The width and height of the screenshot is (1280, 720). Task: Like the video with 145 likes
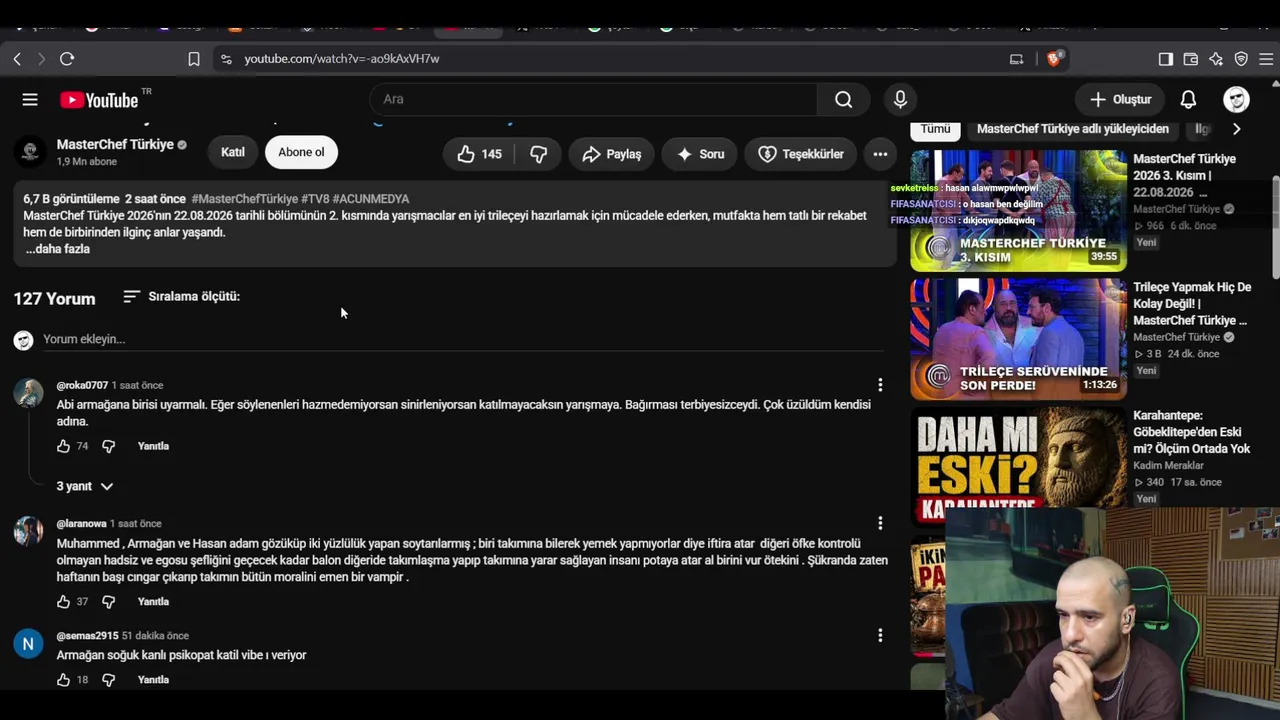pos(479,154)
